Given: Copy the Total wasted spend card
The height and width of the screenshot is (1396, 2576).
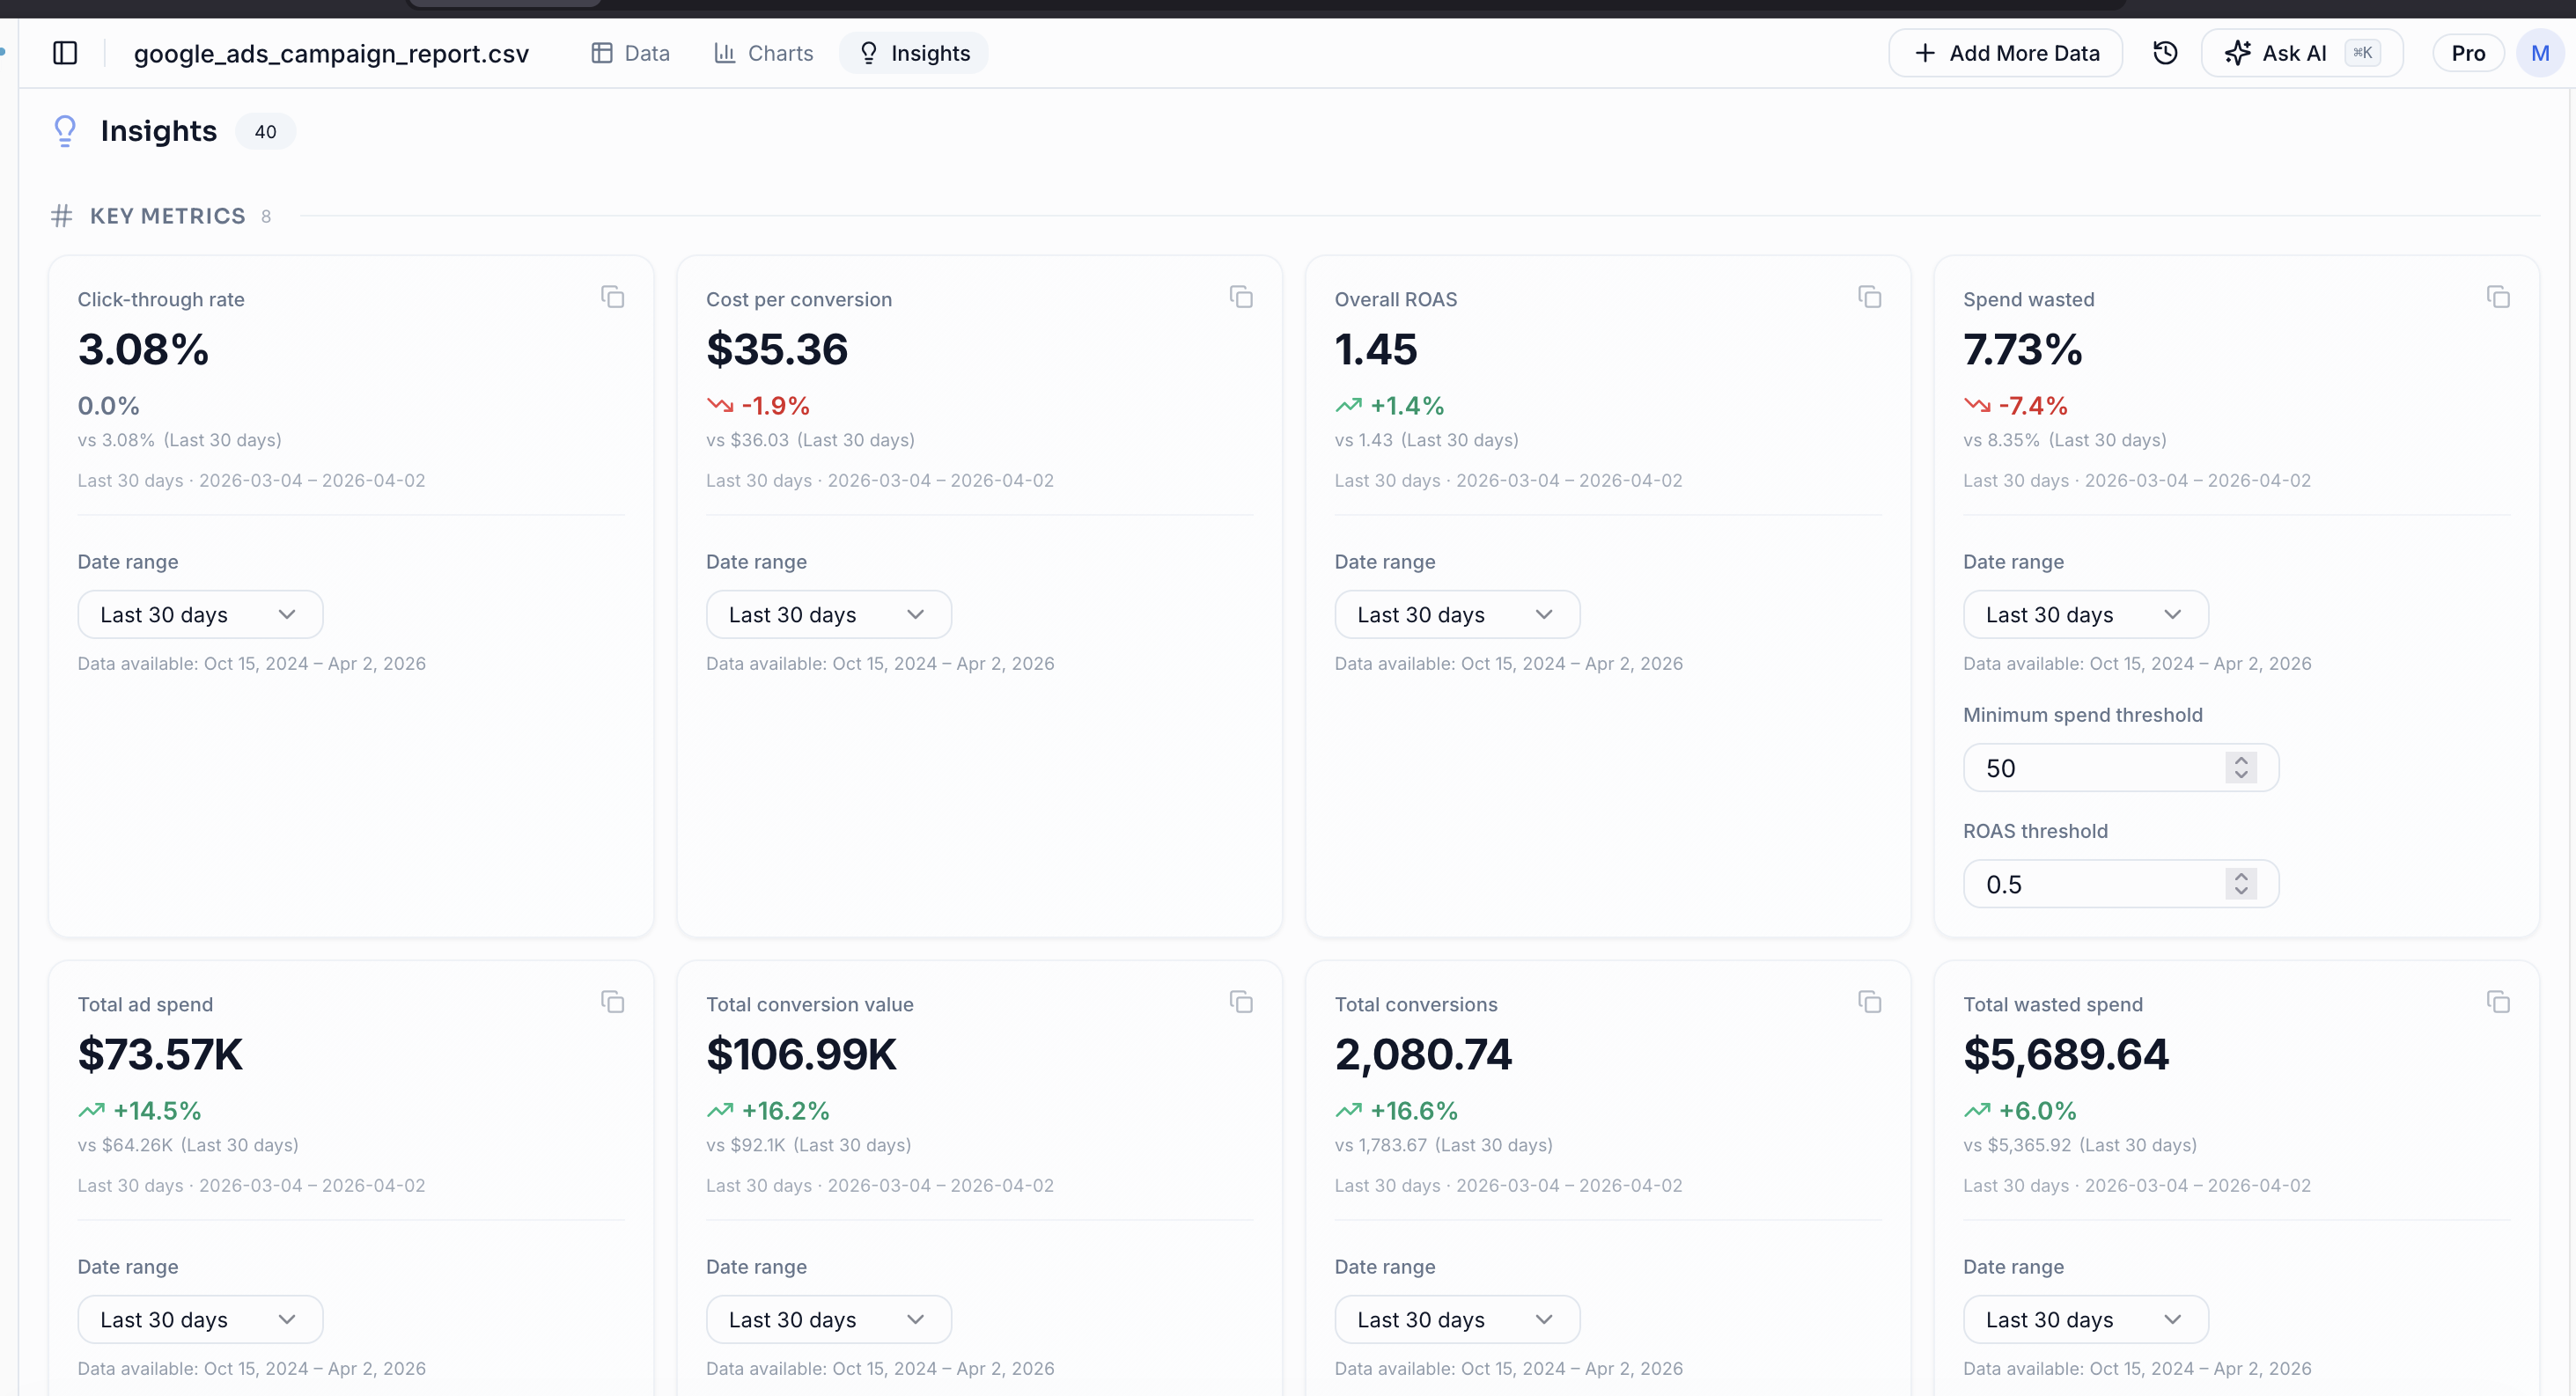Looking at the screenshot, I should point(2498,1001).
